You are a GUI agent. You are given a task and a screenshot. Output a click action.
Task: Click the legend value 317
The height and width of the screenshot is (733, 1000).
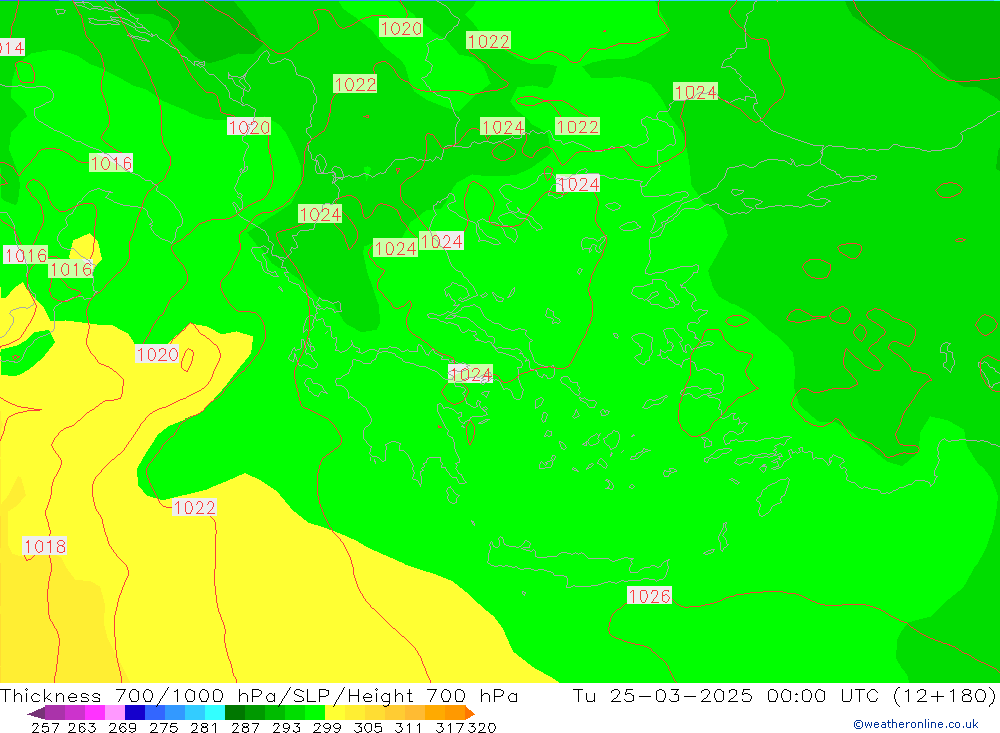(450, 727)
